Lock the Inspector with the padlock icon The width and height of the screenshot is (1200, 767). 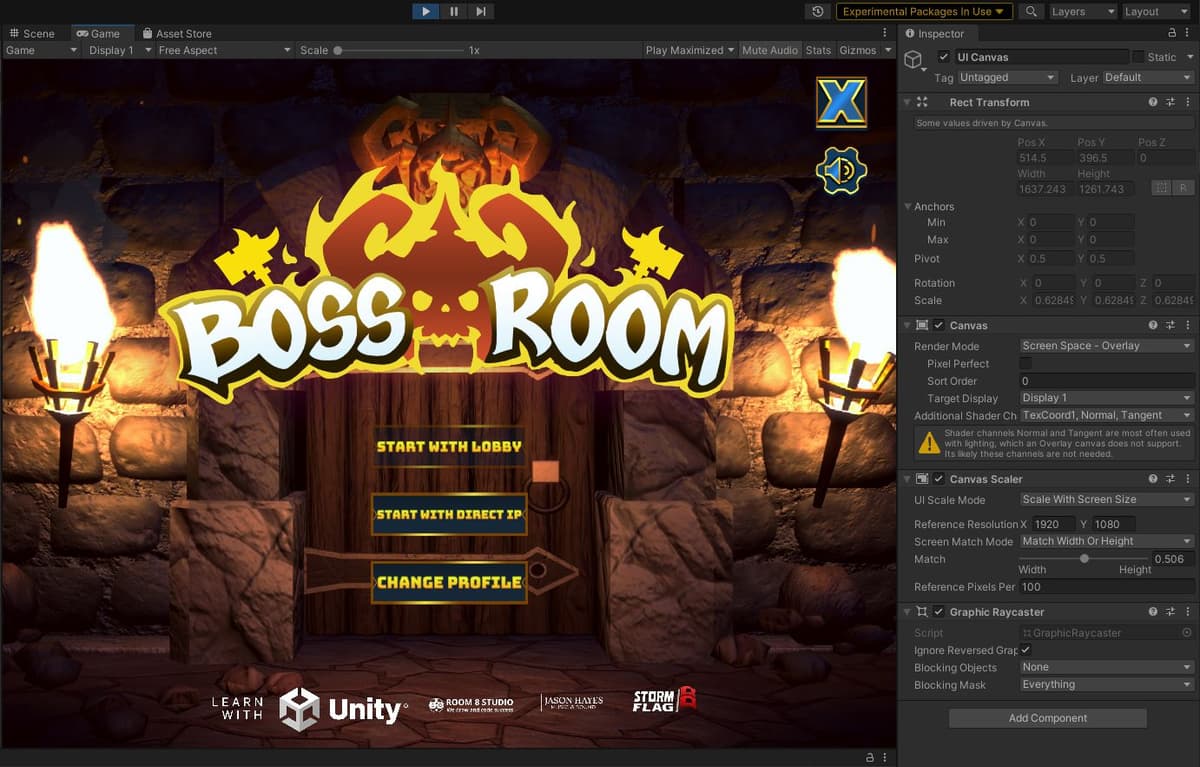pos(1172,33)
